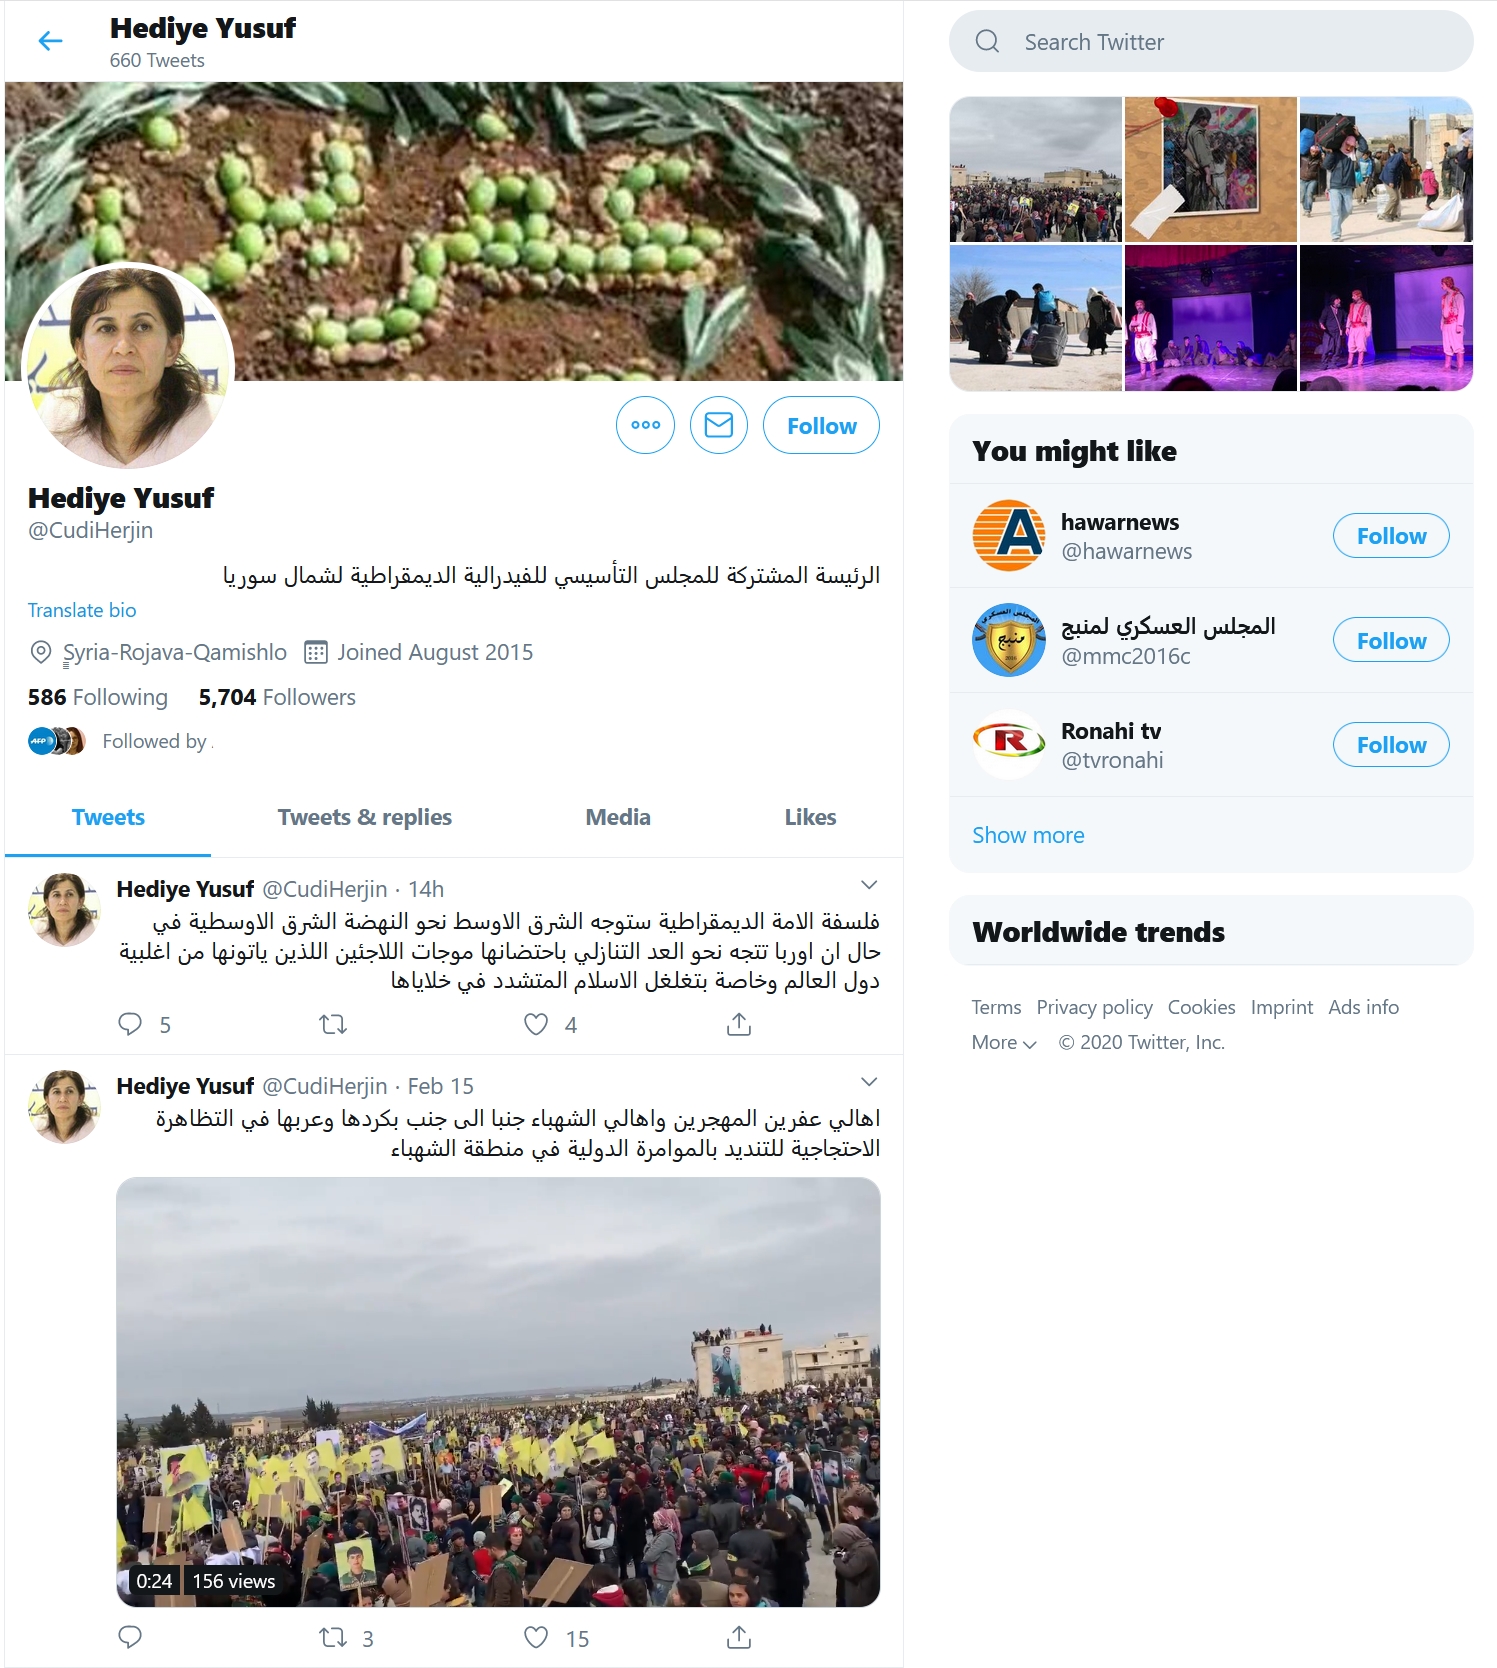Image resolution: width=1497 pixels, height=1668 pixels.
Task: Expand the Feb 15 tweet options chevron
Action: (869, 1082)
